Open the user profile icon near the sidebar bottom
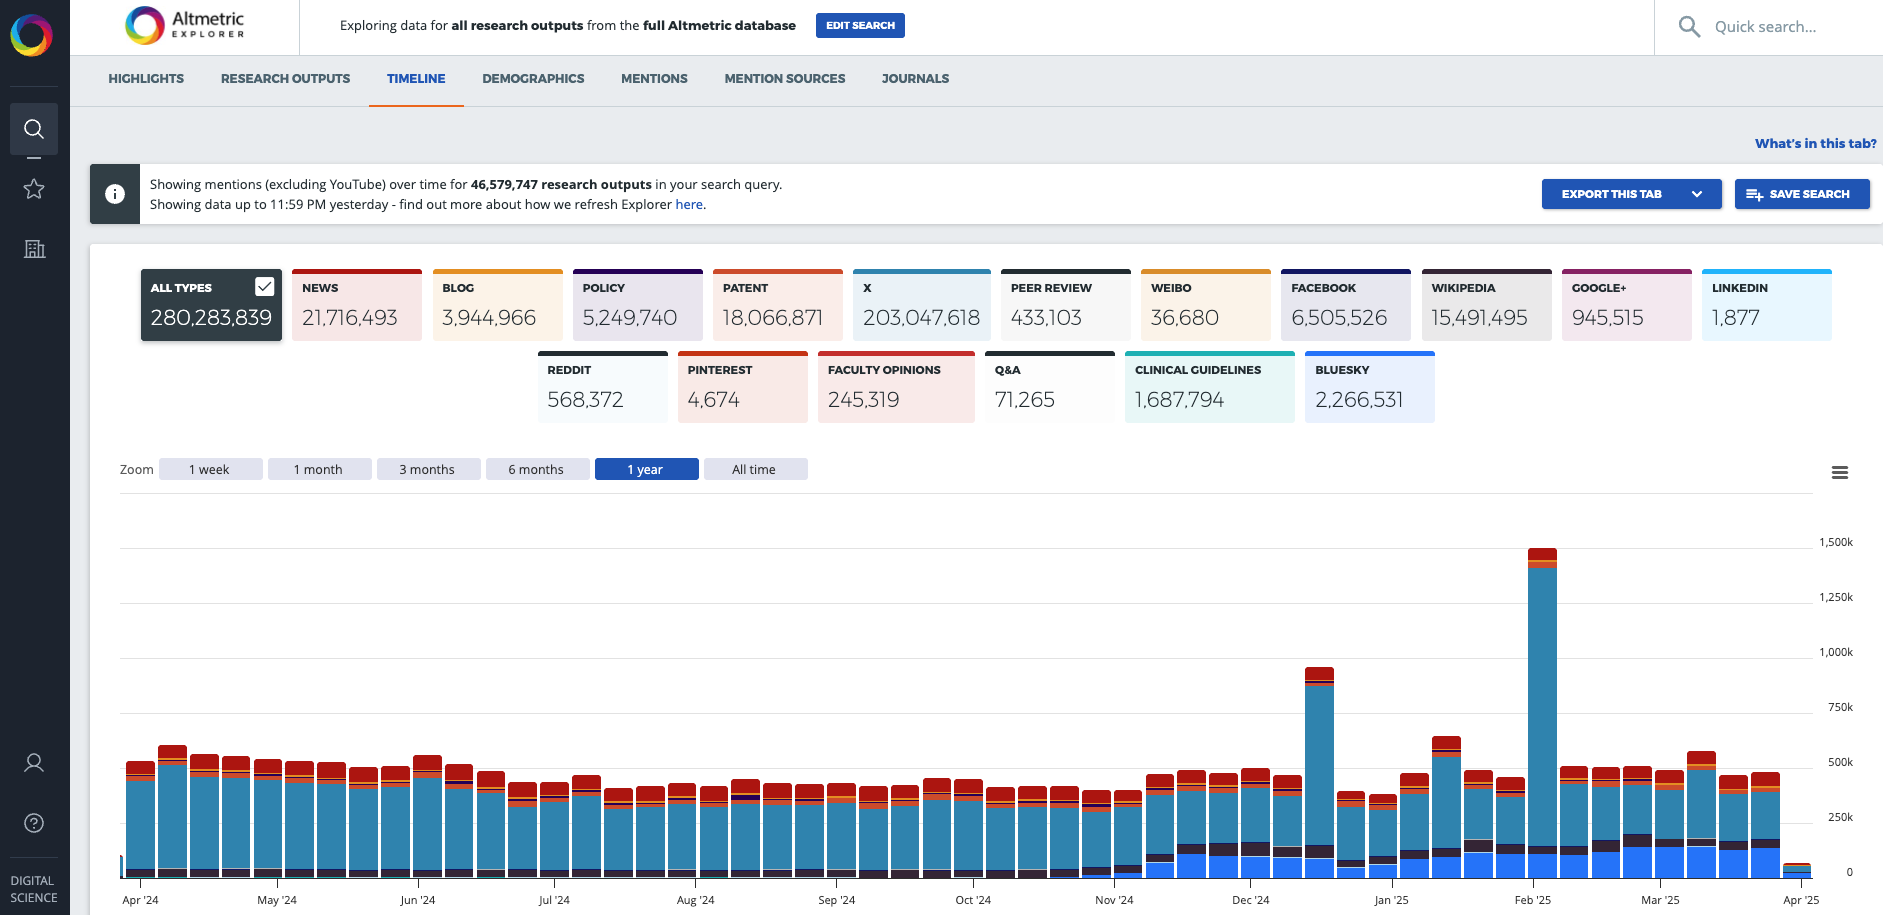 34,762
